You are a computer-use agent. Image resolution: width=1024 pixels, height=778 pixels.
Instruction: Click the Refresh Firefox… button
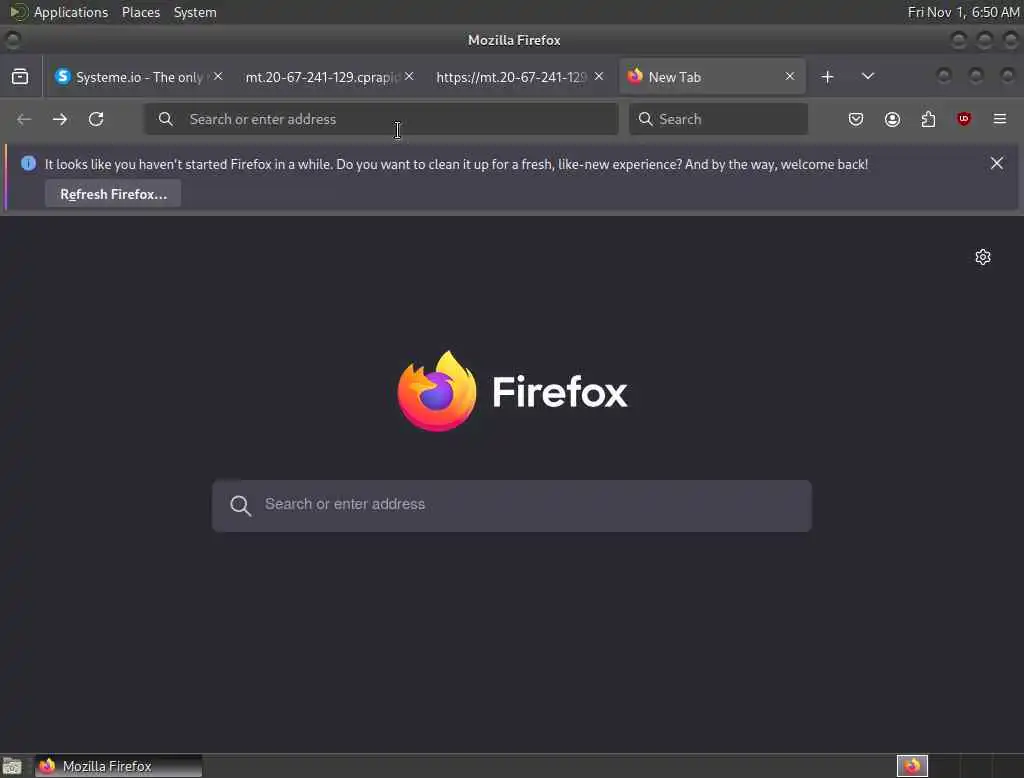point(113,194)
